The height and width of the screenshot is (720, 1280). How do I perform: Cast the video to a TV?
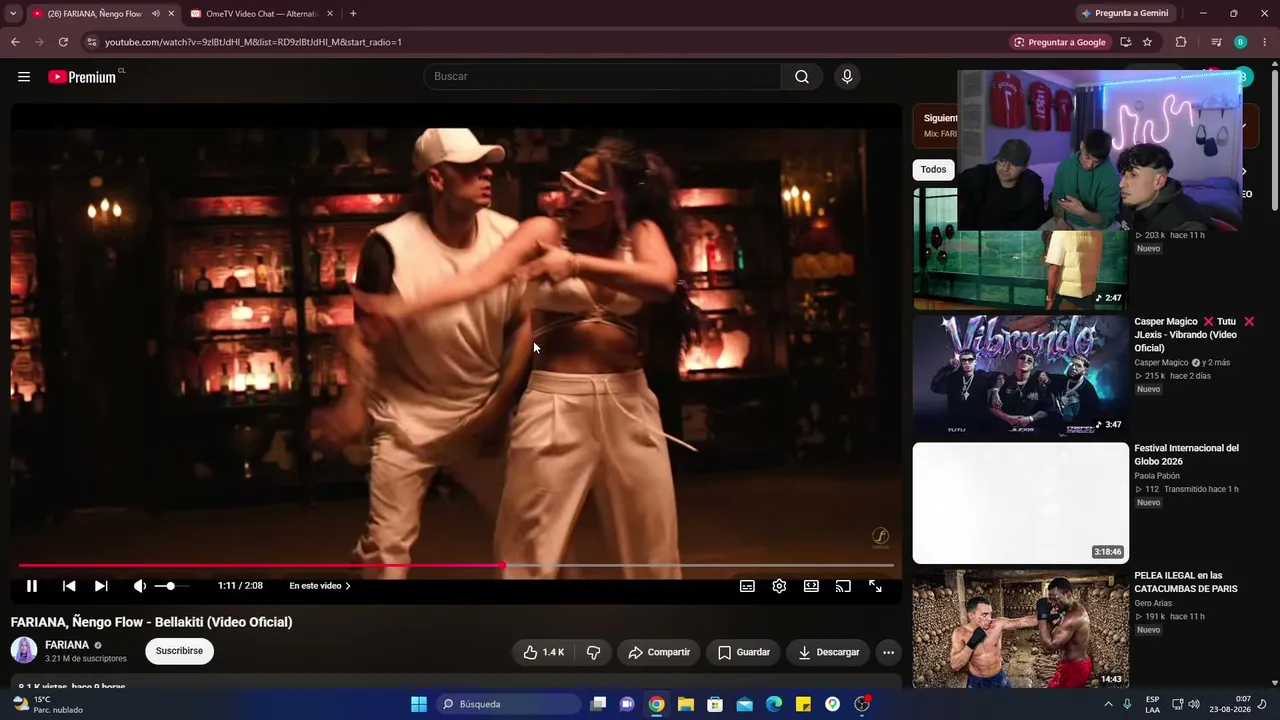[843, 586]
